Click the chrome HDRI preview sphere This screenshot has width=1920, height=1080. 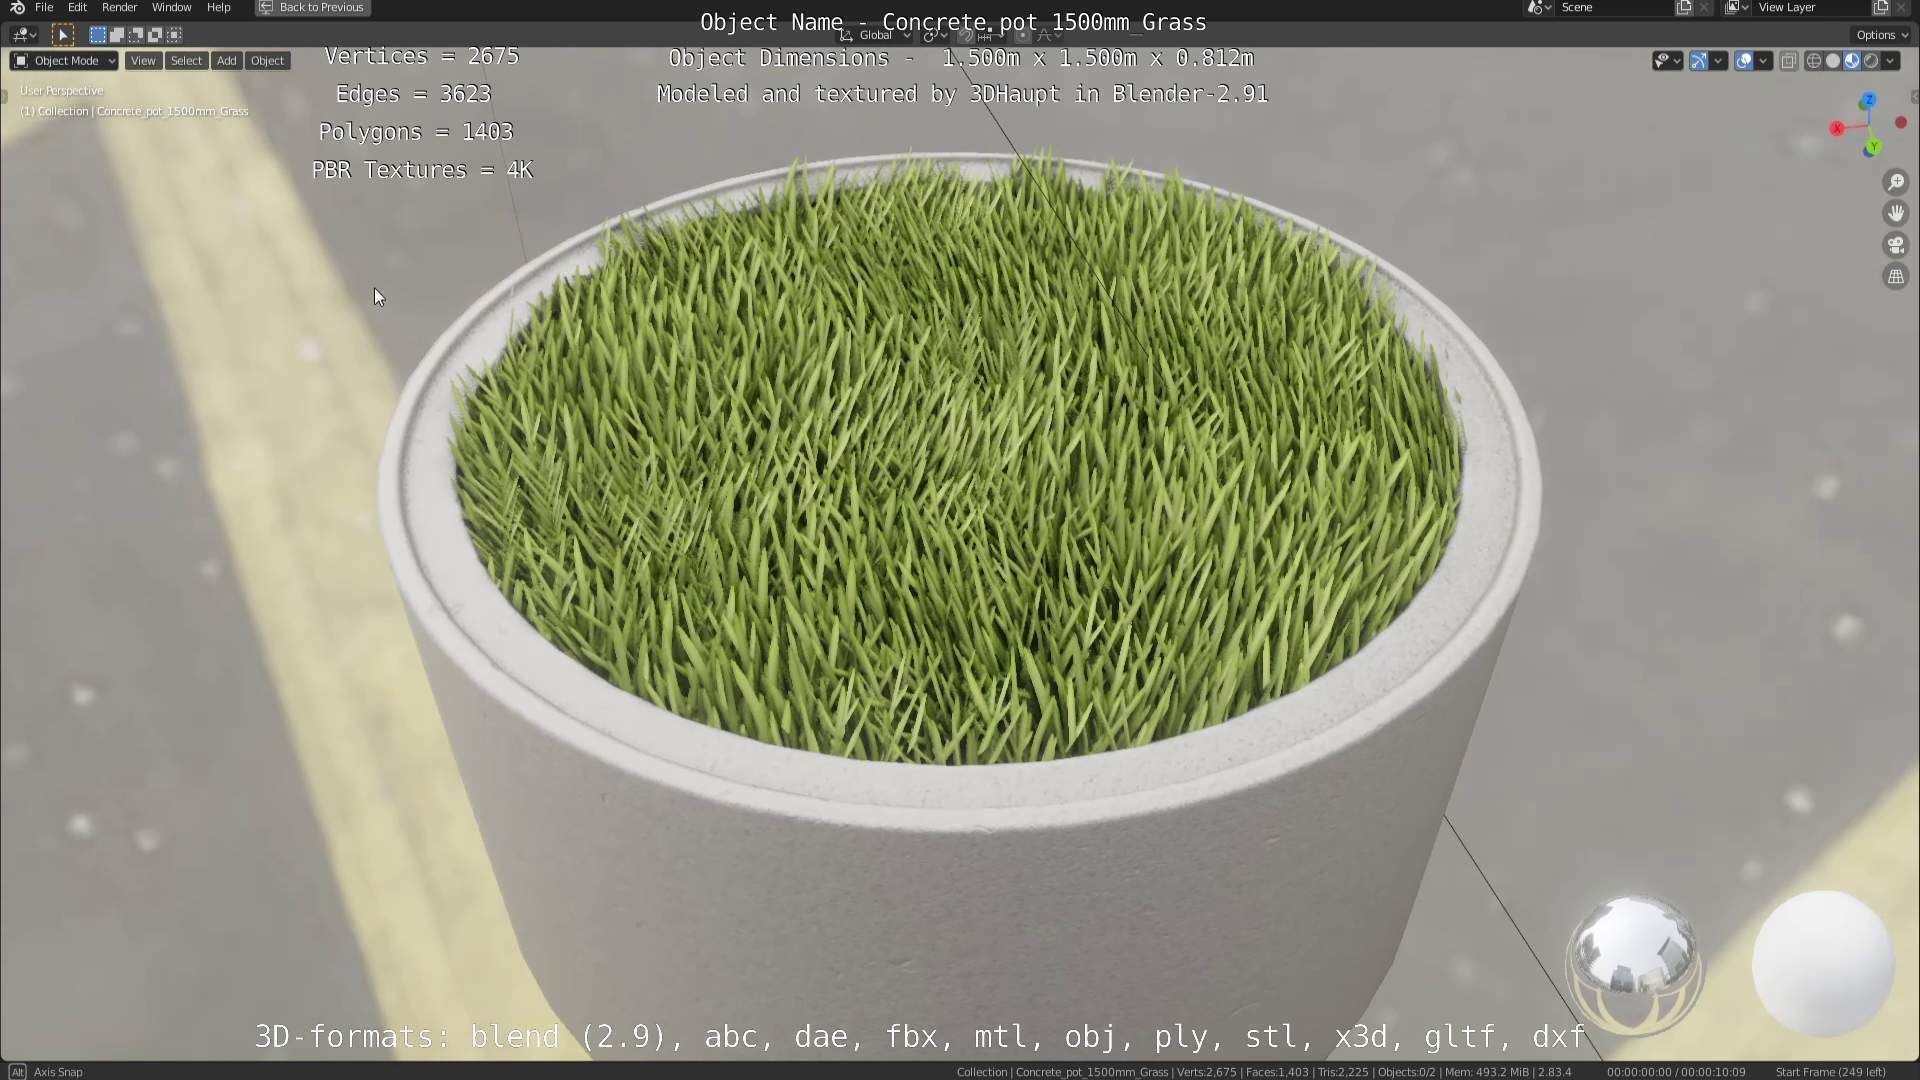1633,963
